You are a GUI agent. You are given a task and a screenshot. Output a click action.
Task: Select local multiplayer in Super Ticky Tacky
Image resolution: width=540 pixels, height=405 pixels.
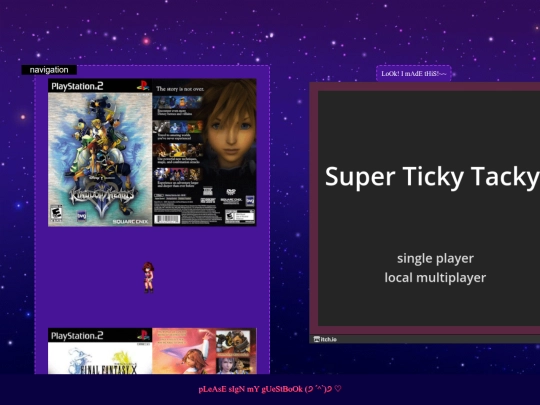(x=435, y=278)
